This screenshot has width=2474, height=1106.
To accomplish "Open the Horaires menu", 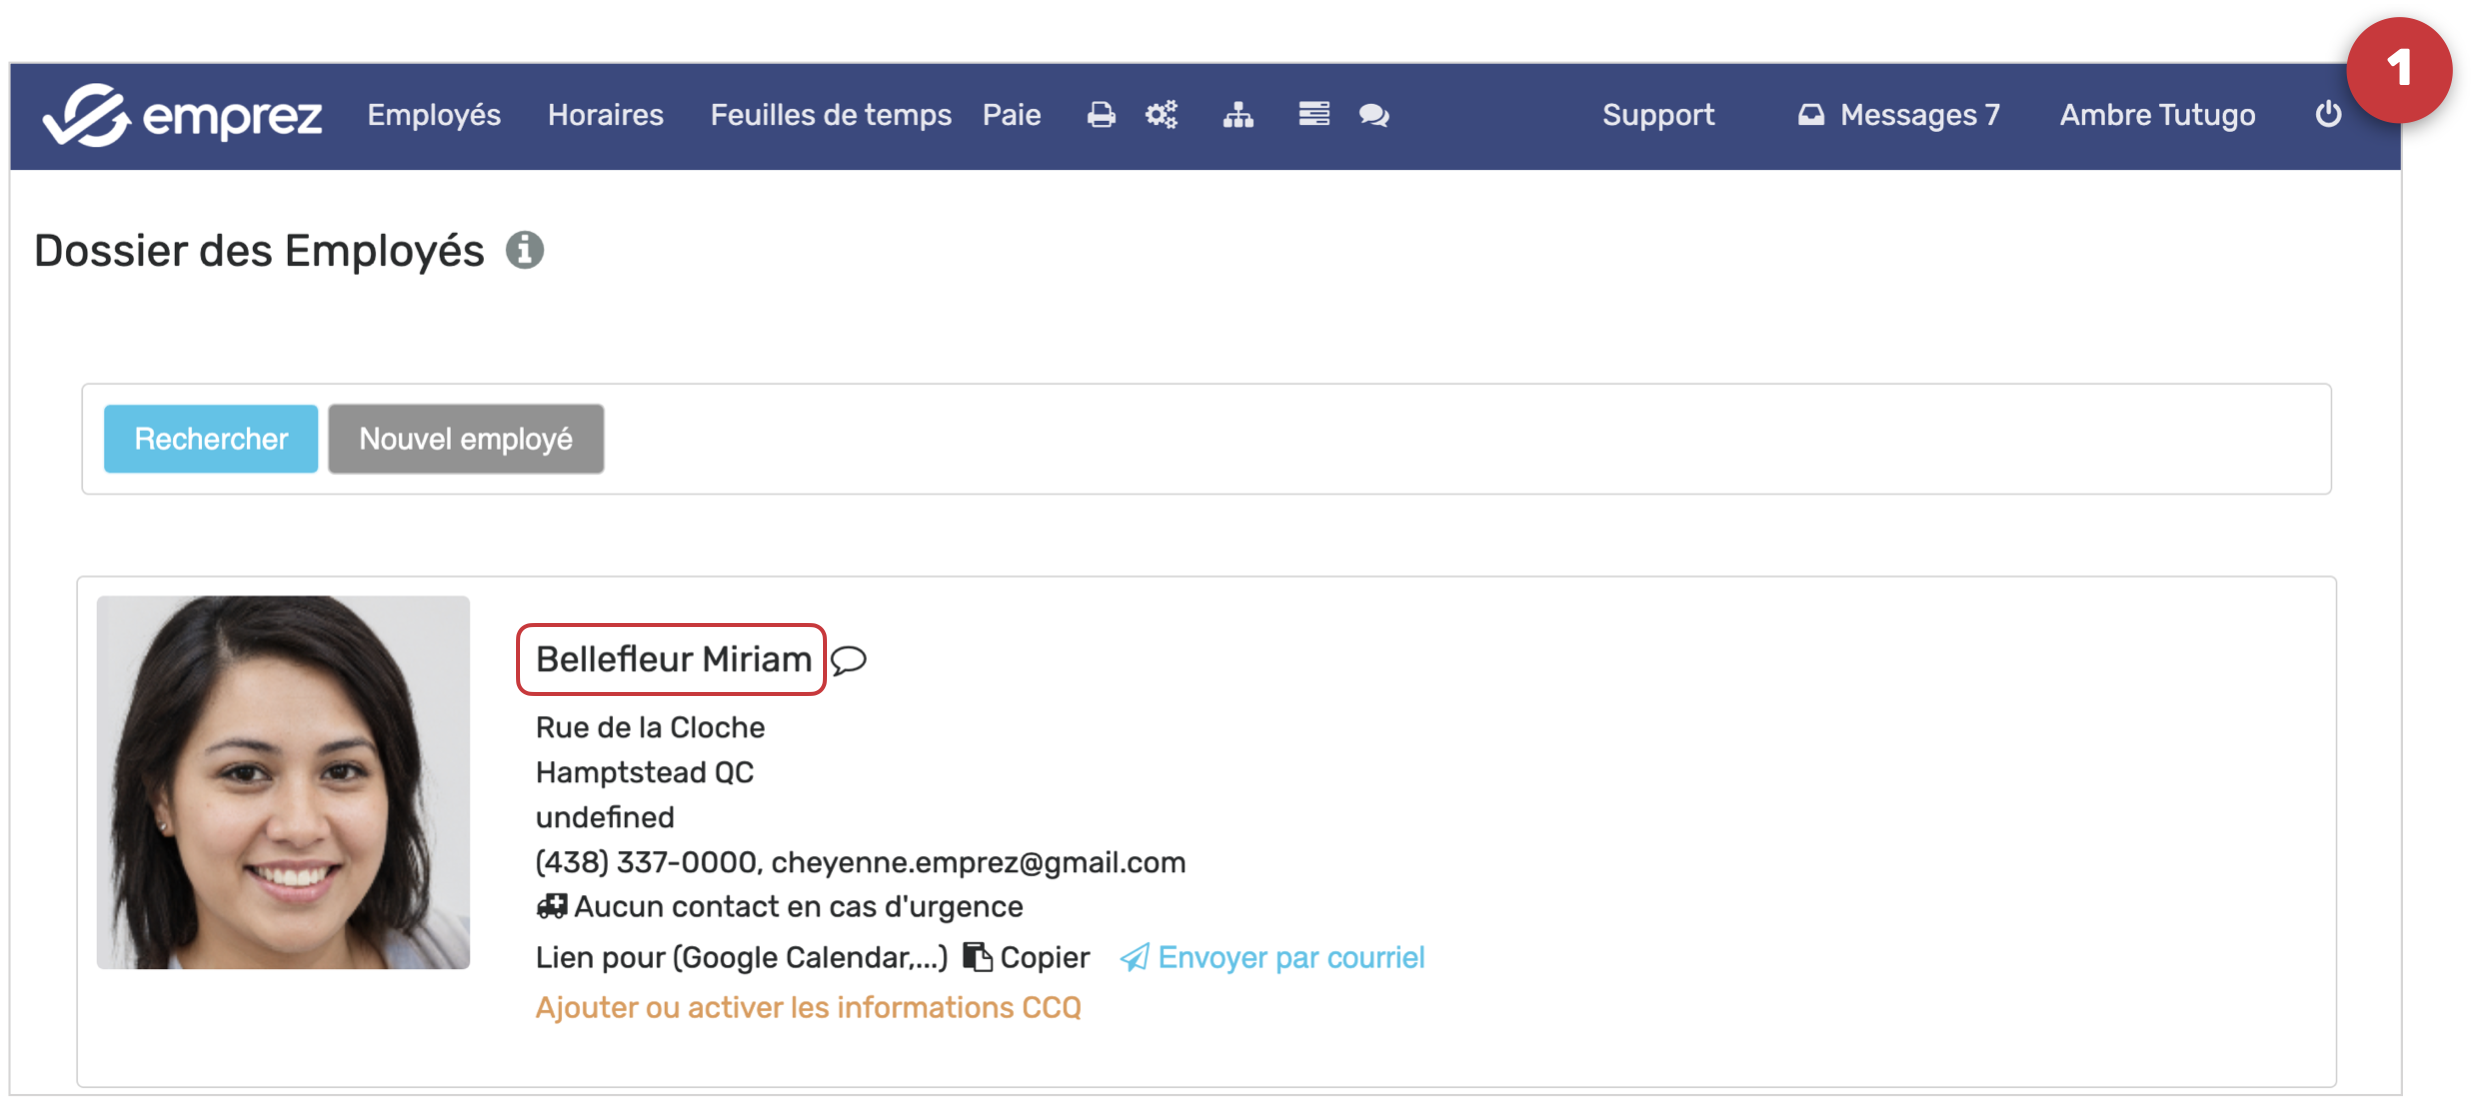I will 605,115.
